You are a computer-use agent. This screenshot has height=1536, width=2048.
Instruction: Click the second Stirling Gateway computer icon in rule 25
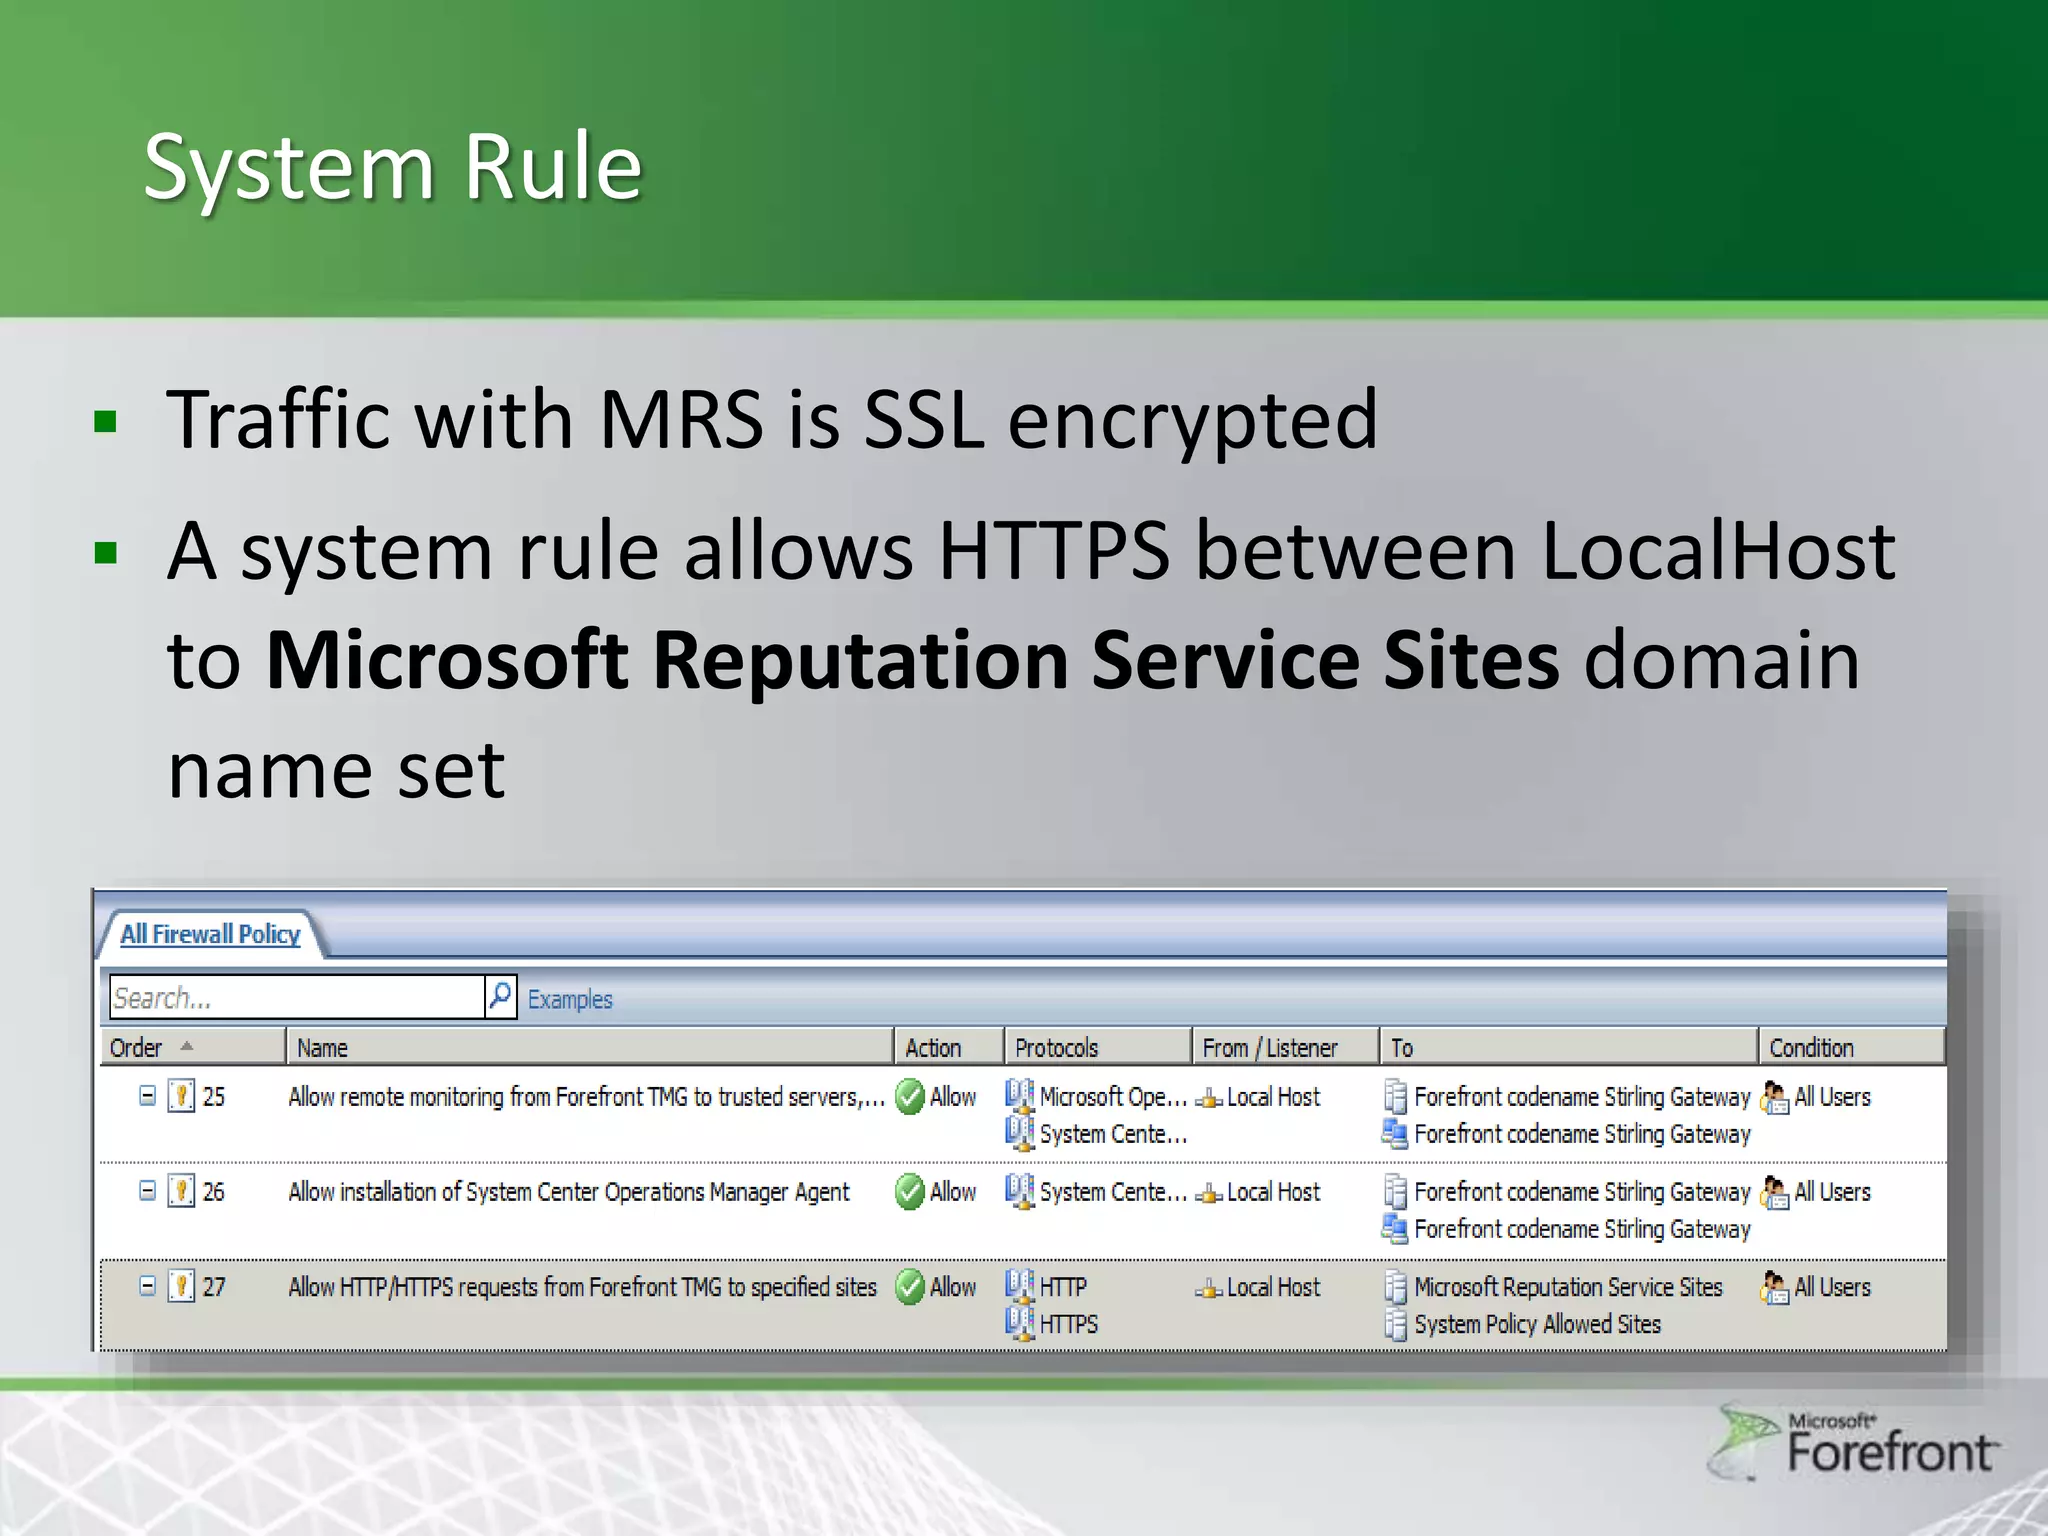(x=1395, y=1133)
